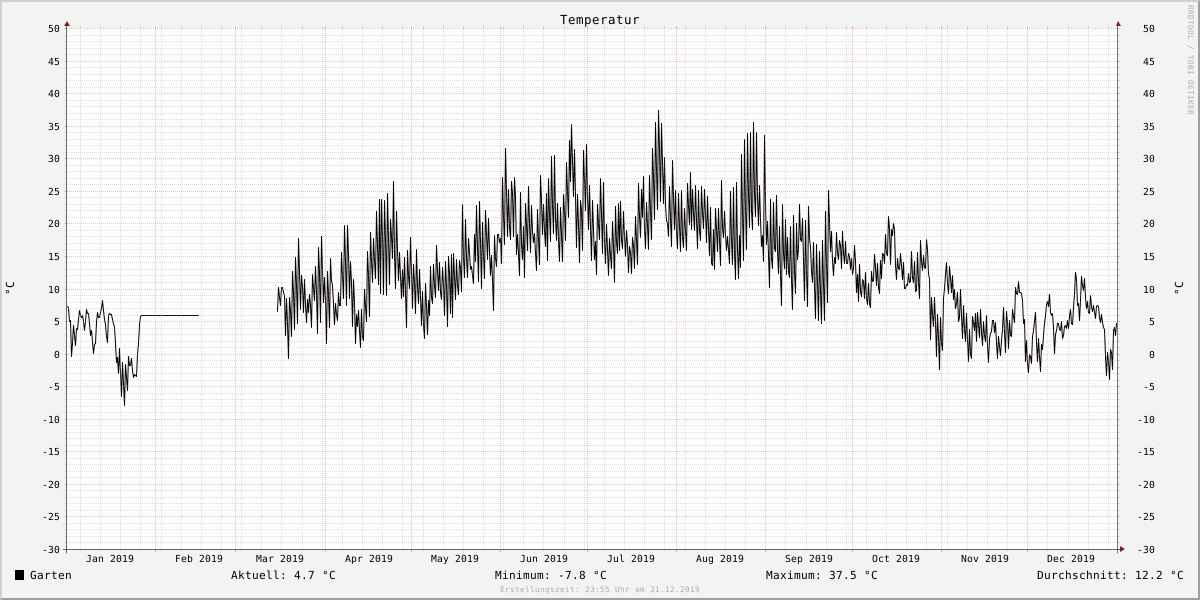Click the right-axis °C unit label

(x=1178, y=288)
